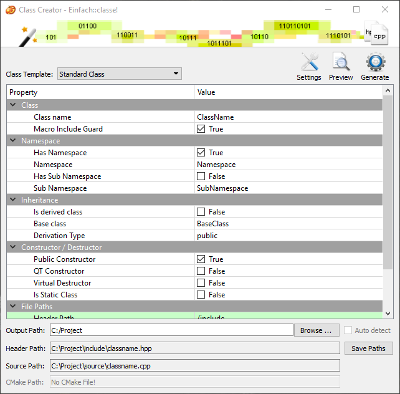Toggle the Auto detect checkbox
400x394 pixels.
click(x=348, y=330)
